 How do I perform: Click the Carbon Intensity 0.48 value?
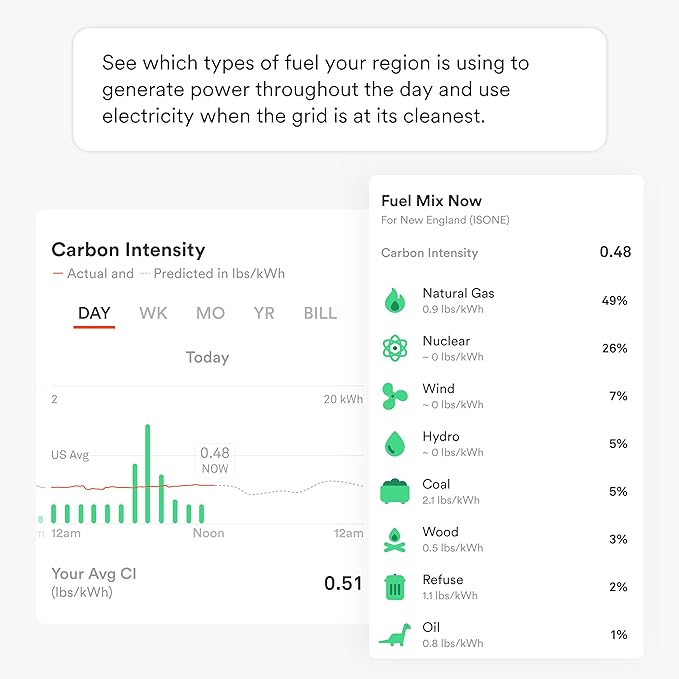pyautogui.click(x=615, y=252)
